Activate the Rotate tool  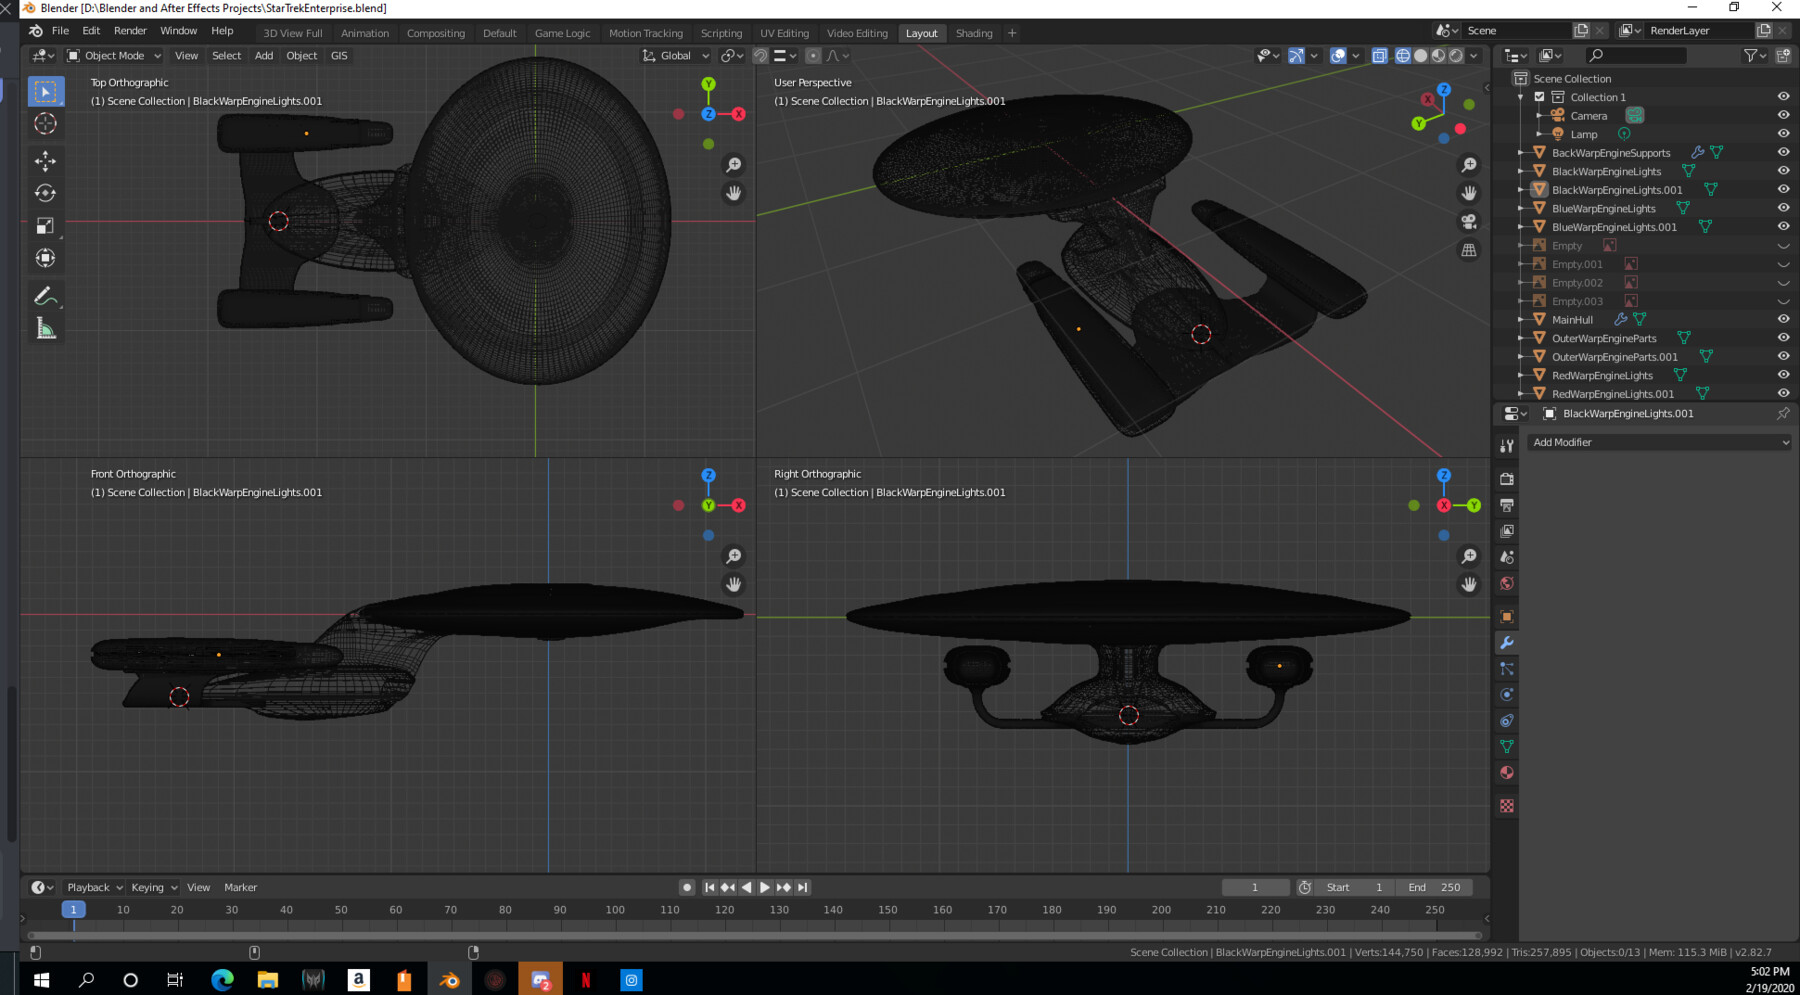click(46, 193)
